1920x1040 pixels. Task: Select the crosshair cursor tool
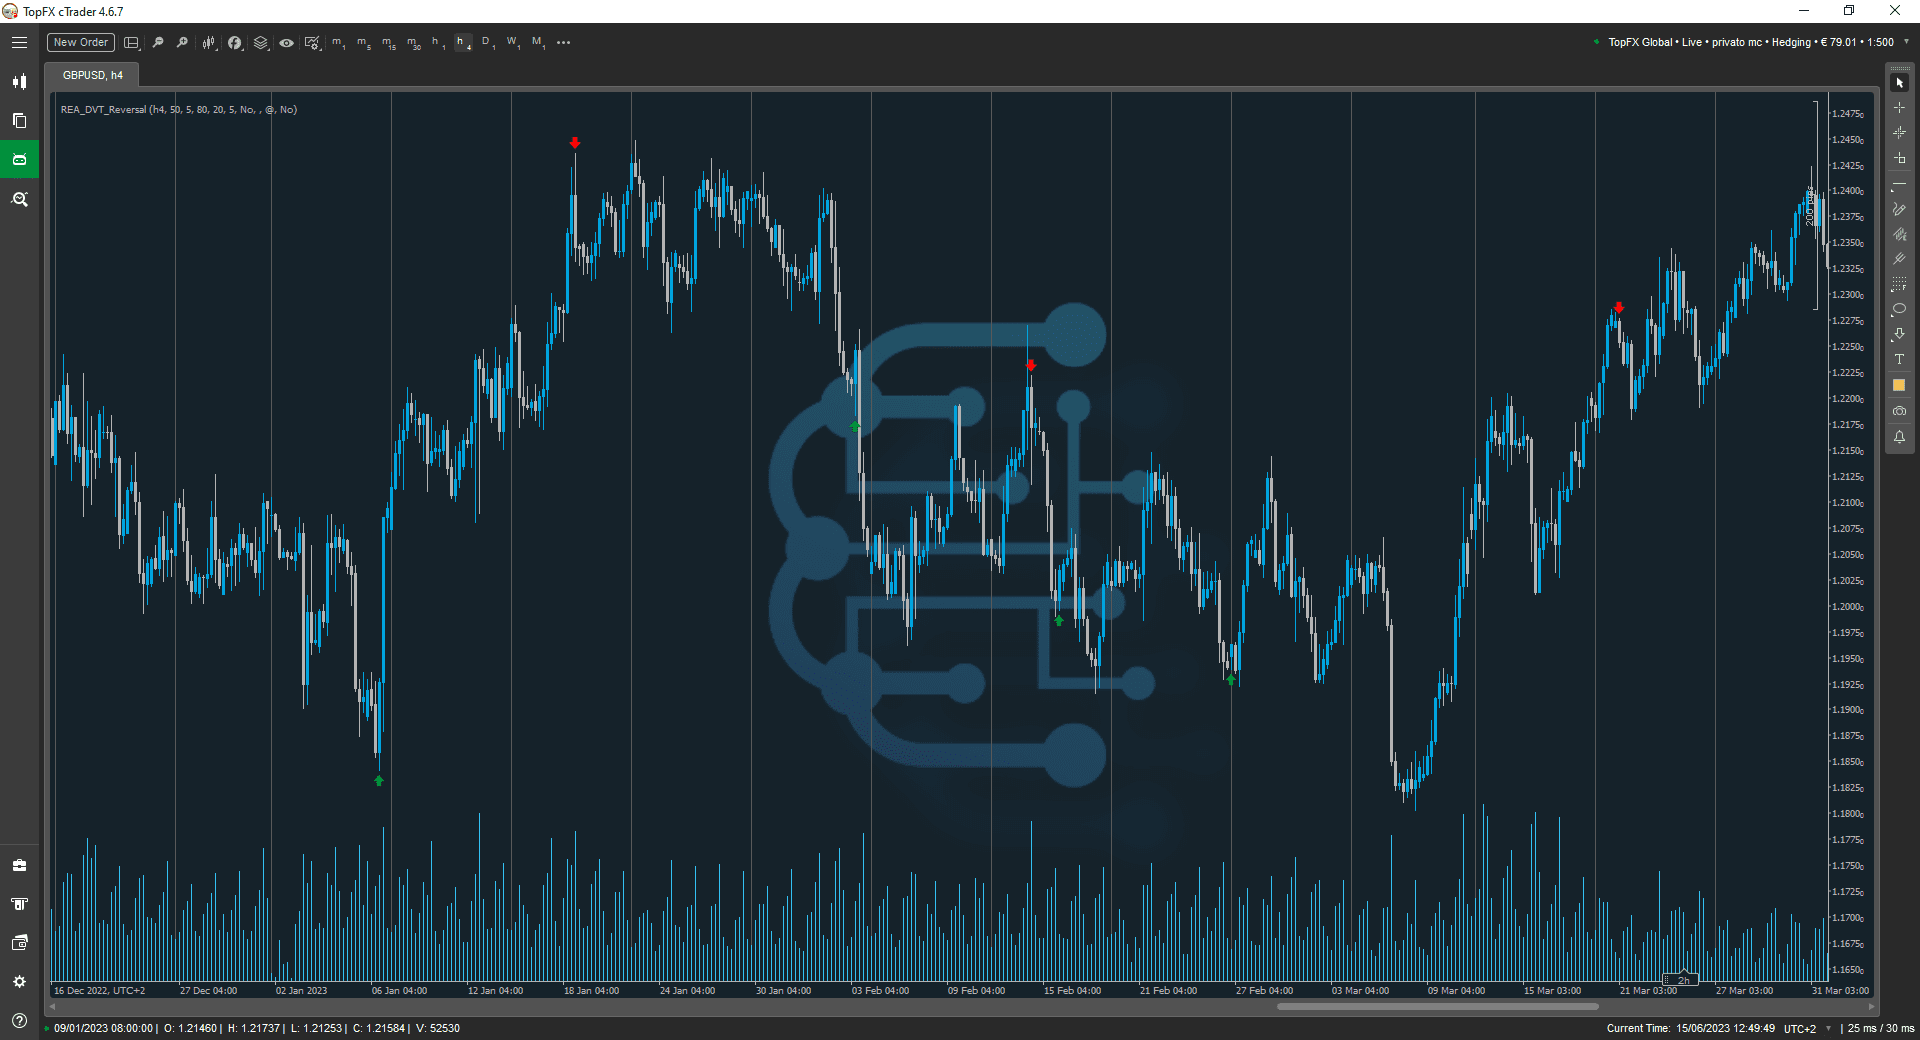tap(1899, 108)
